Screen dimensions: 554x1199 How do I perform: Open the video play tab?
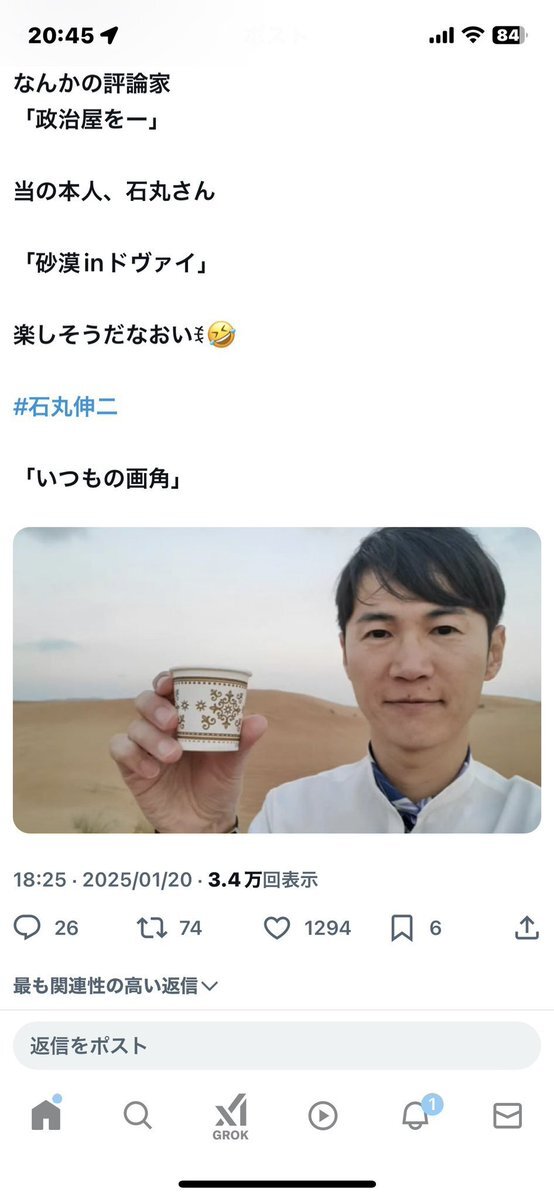pyautogui.click(x=323, y=1116)
